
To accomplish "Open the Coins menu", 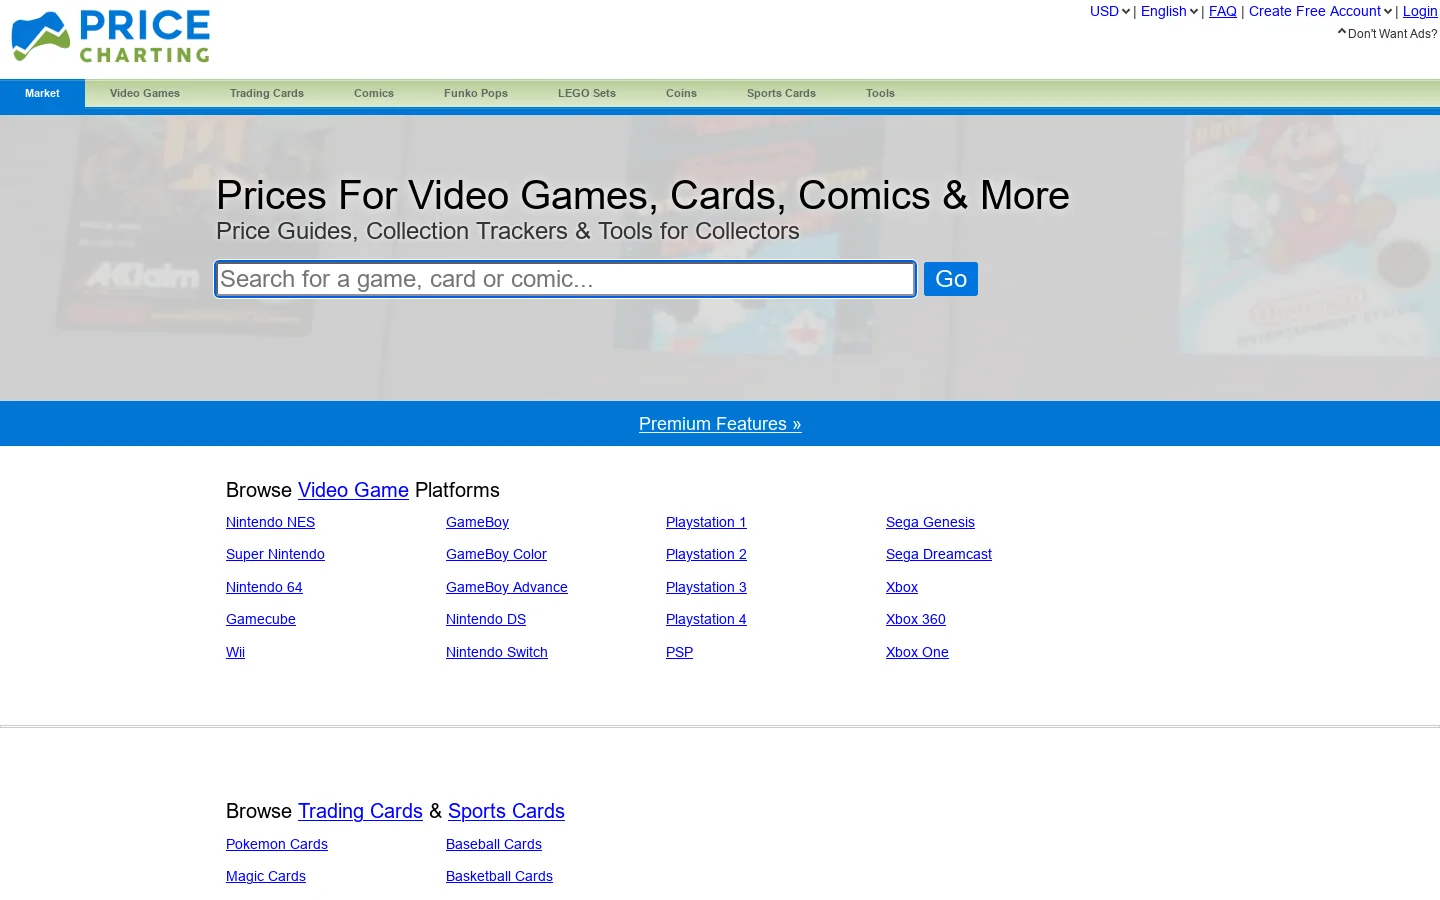I will (x=681, y=93).
